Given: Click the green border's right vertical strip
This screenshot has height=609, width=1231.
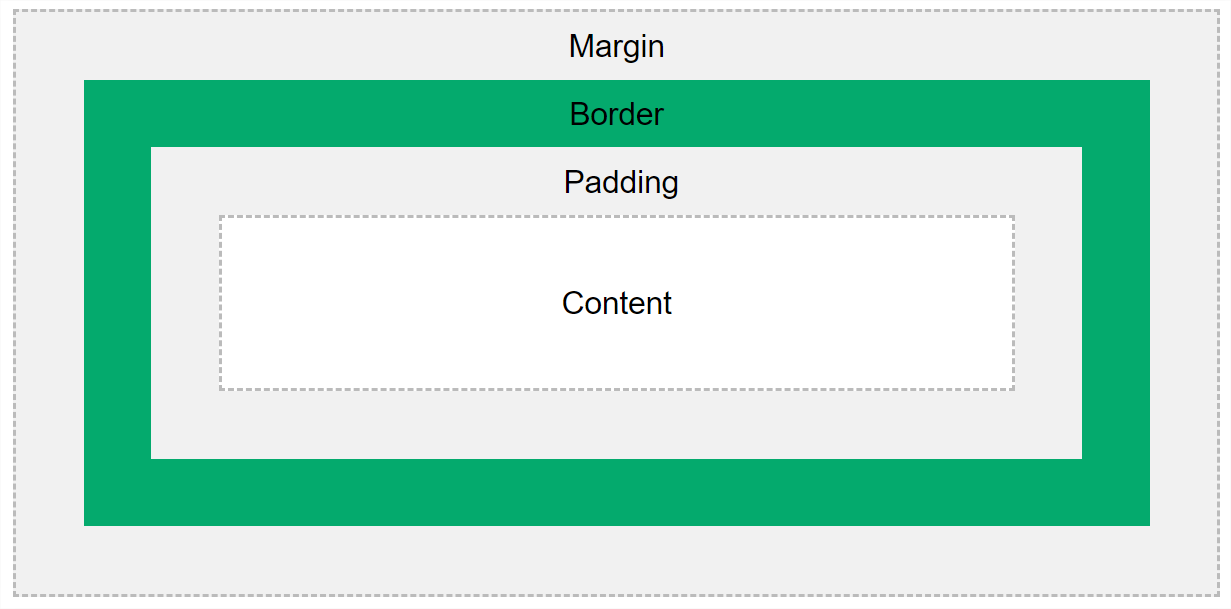Looking at the screenshot, I should coord(1116,302).
